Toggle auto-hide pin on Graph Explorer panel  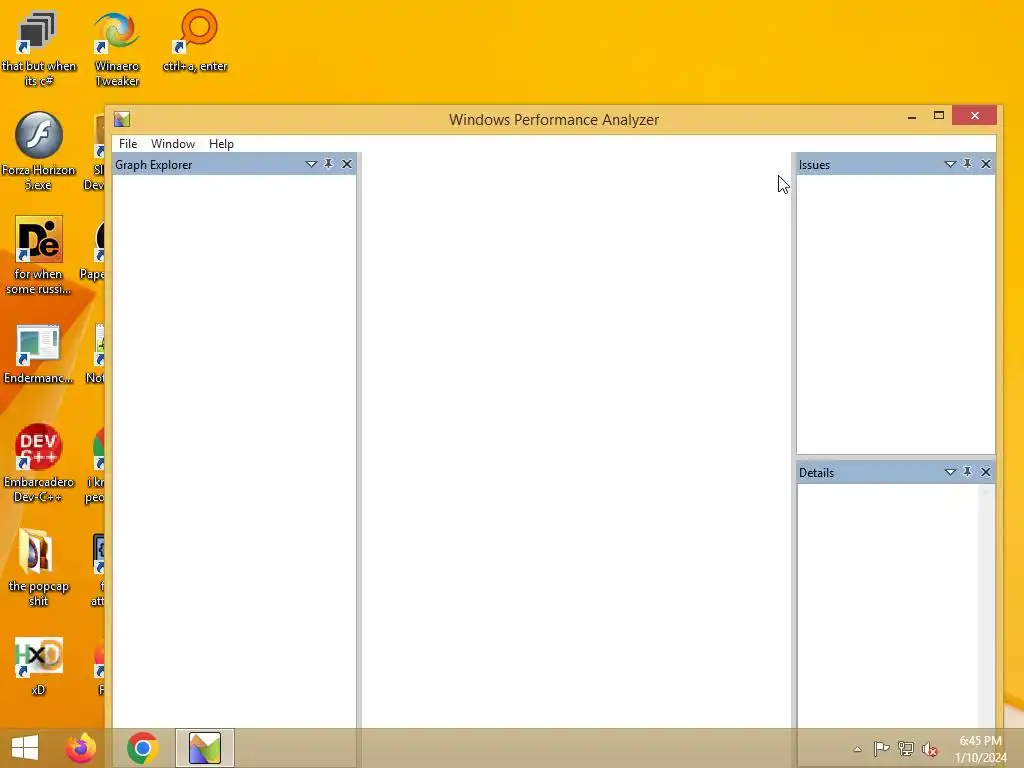[328, 164]
